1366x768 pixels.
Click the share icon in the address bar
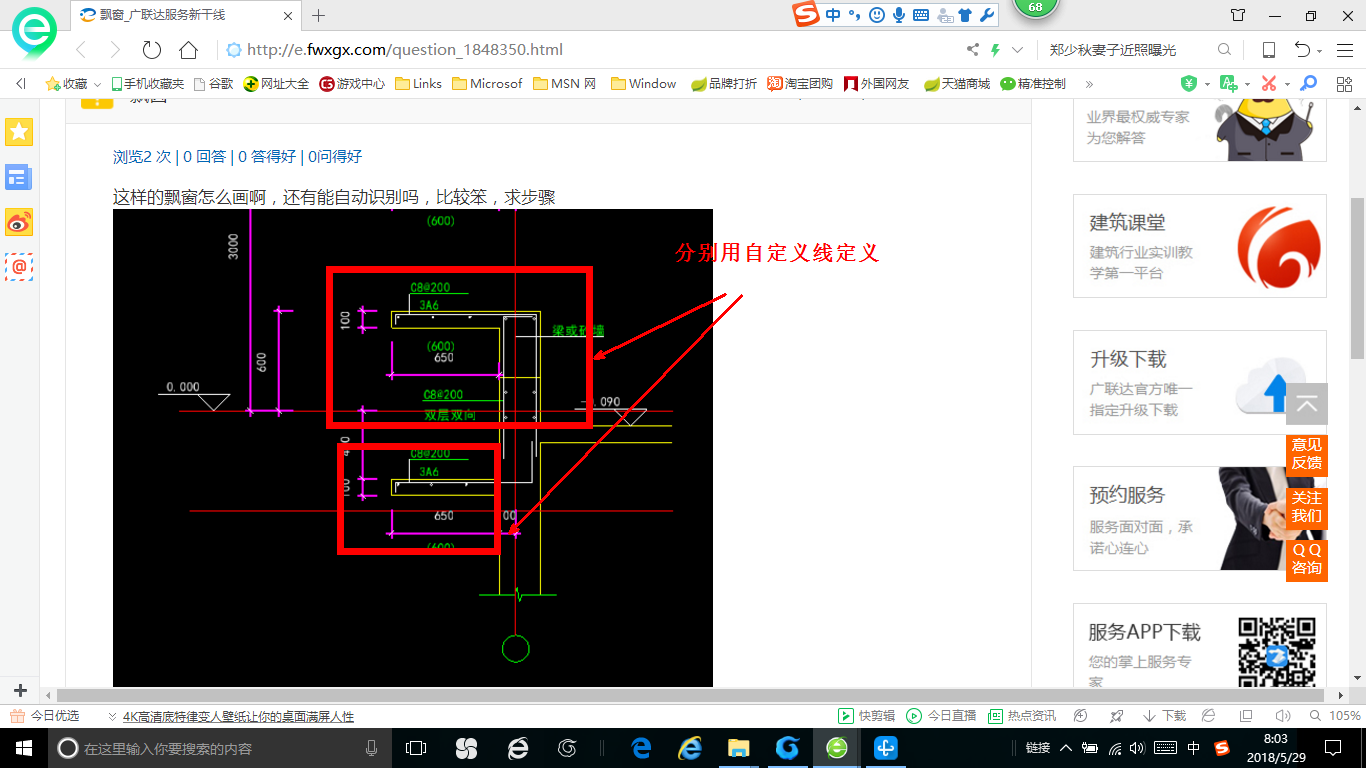click(973, 50)
